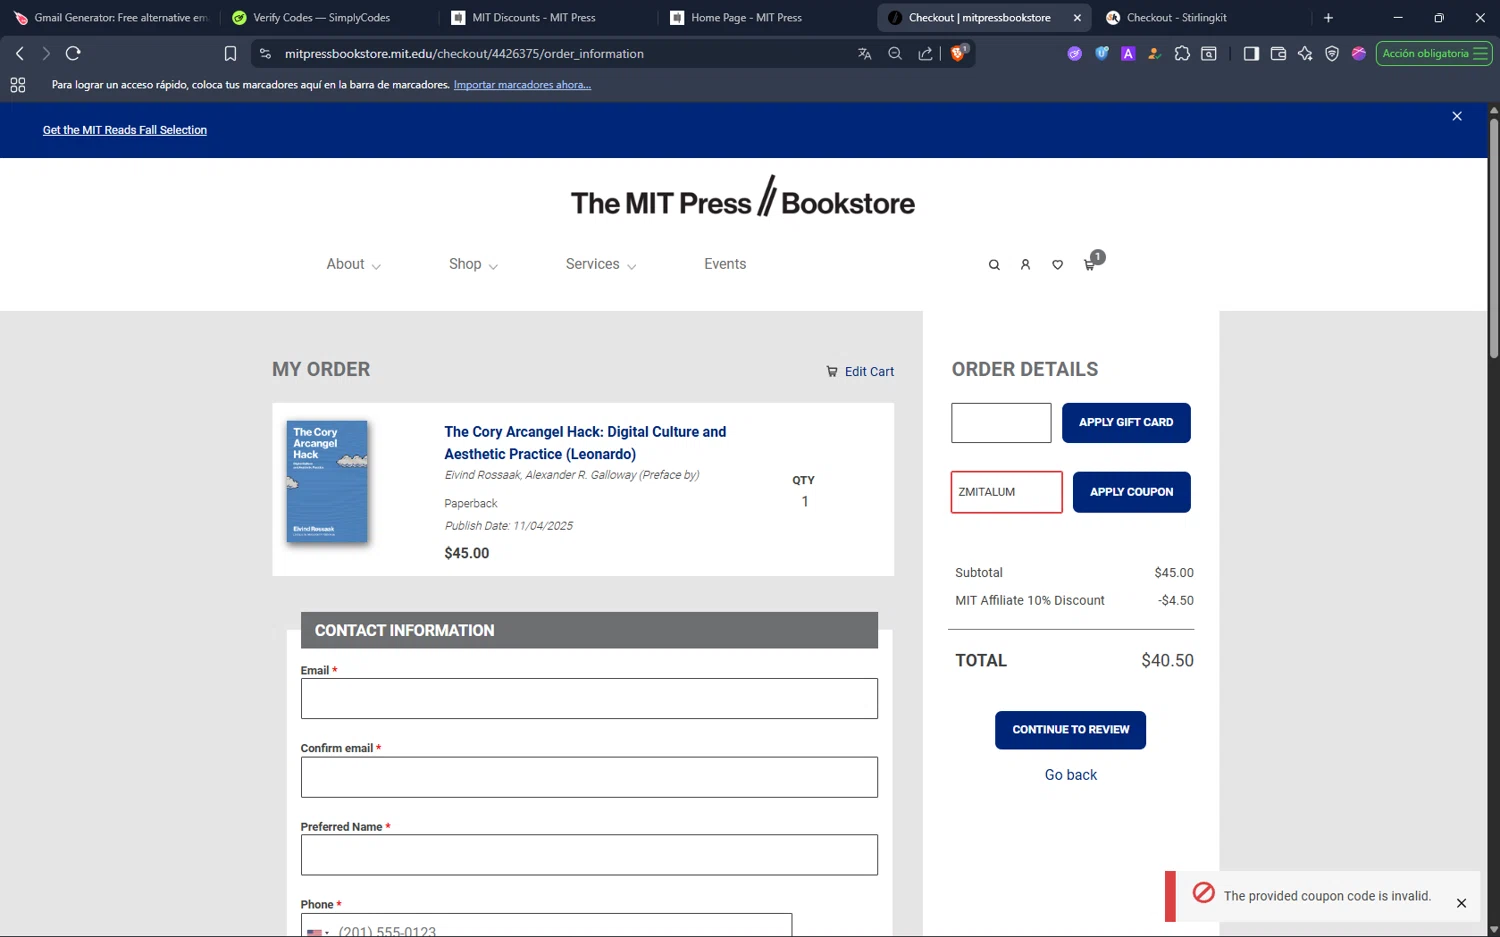The width and height of the screenshot is (1500, 937).
Task: Focus the Email input field
Action: [589, 699]
